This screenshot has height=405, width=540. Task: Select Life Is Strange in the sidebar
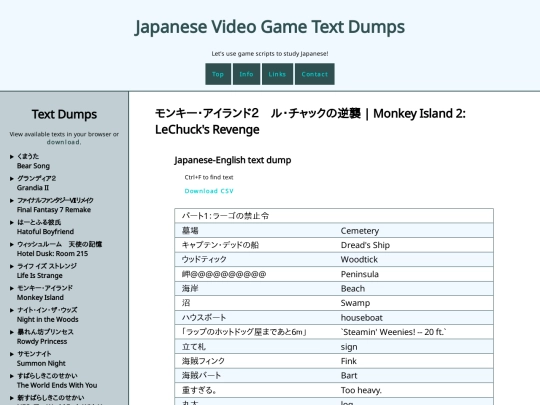[47, 271]
